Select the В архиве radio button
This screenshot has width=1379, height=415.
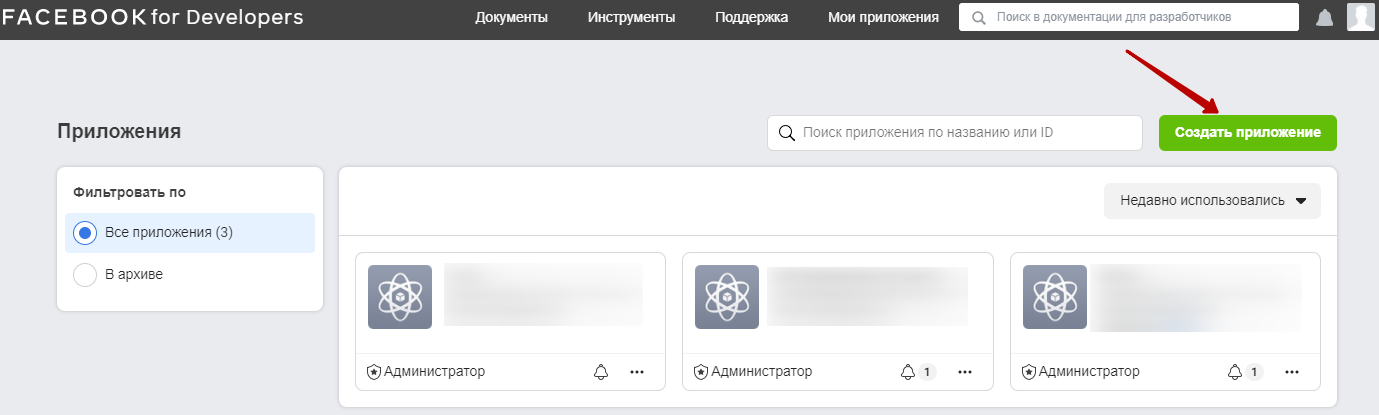[85, 274]
